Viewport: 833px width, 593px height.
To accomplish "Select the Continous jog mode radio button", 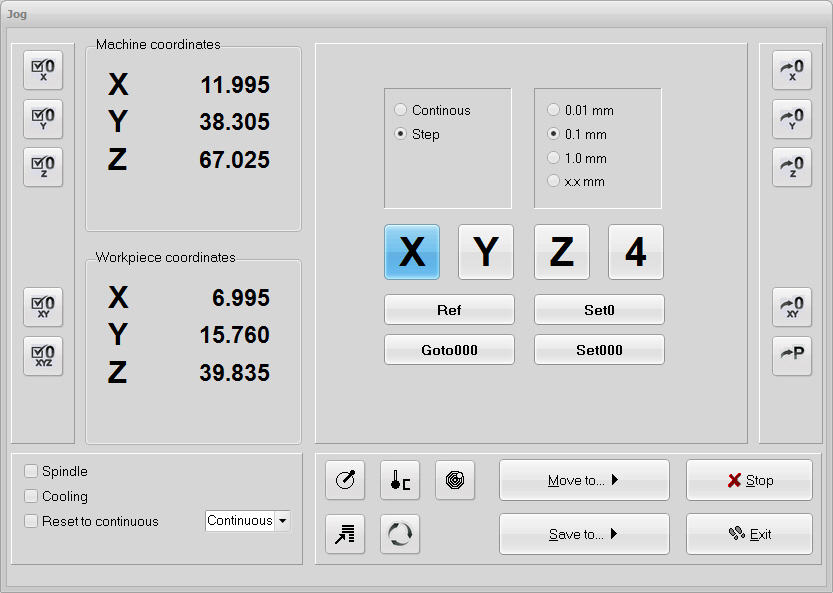I will click(x=401, y=110).
